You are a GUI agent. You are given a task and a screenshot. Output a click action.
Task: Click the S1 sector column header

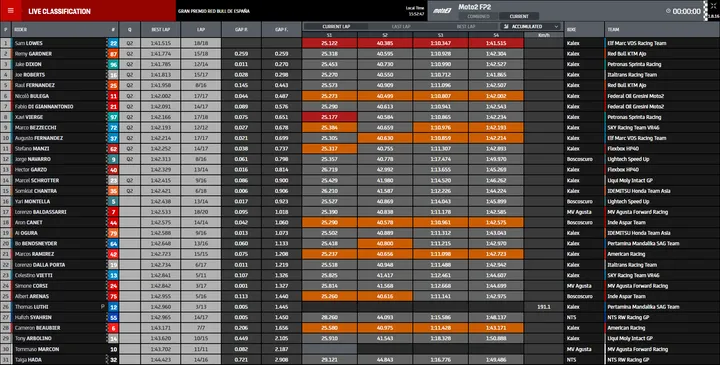(x=329, y=35)
